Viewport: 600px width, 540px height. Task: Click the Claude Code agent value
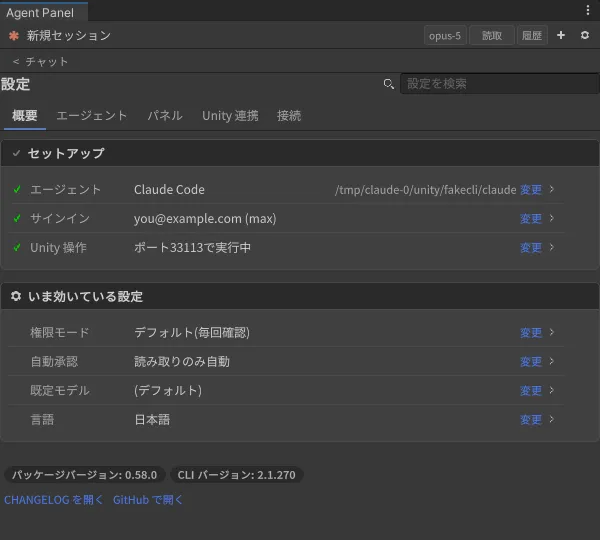[169, 189]
